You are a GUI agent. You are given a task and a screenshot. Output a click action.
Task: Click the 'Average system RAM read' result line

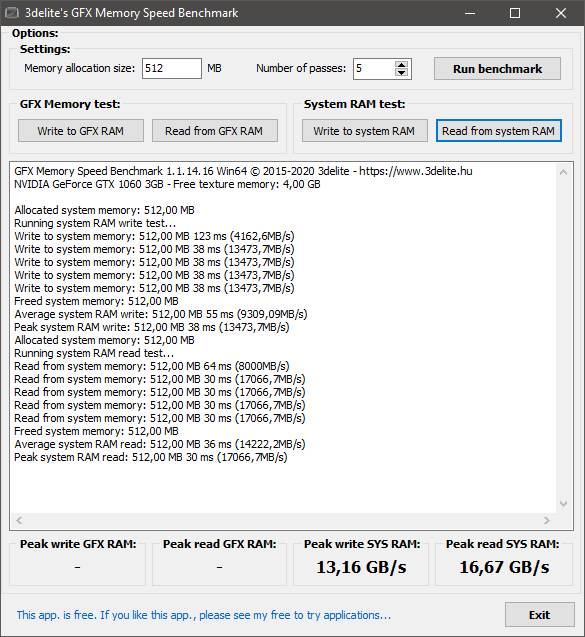pos(160,444)
